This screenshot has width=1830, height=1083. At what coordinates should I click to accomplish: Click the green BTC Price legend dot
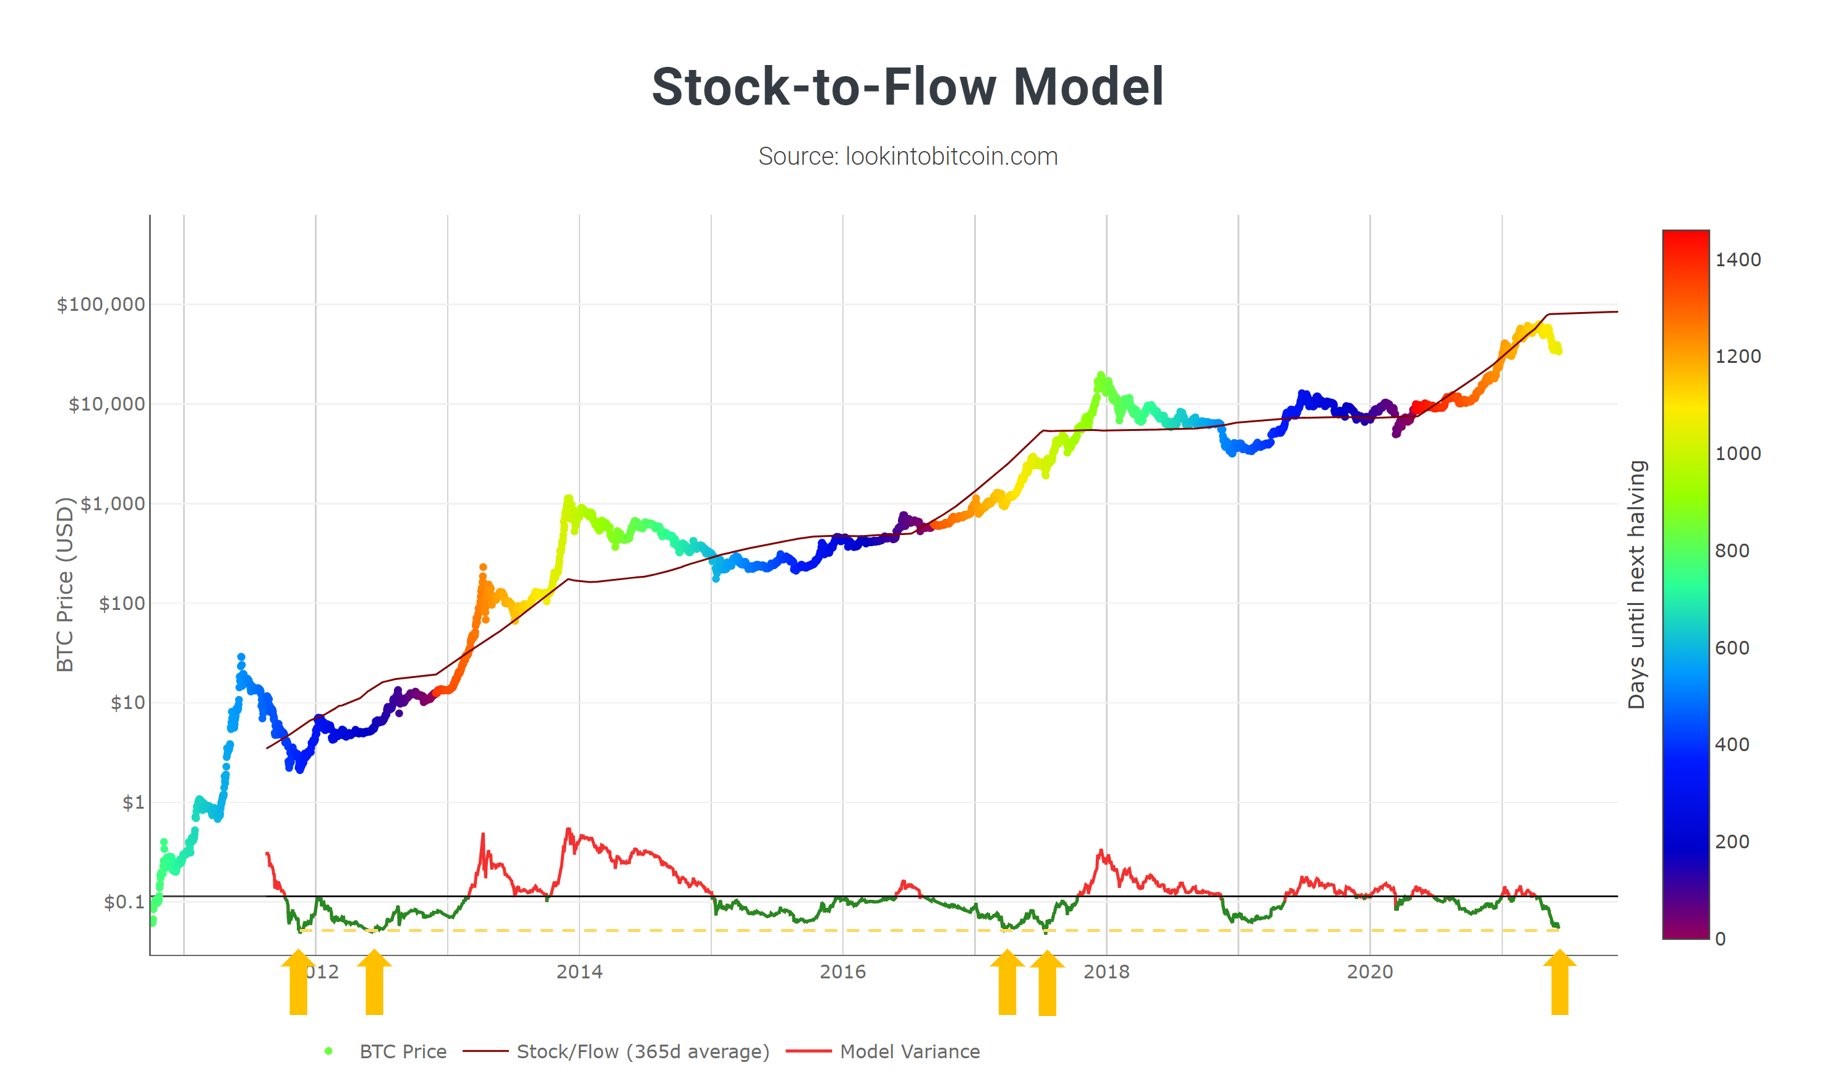click(328, 1051)
